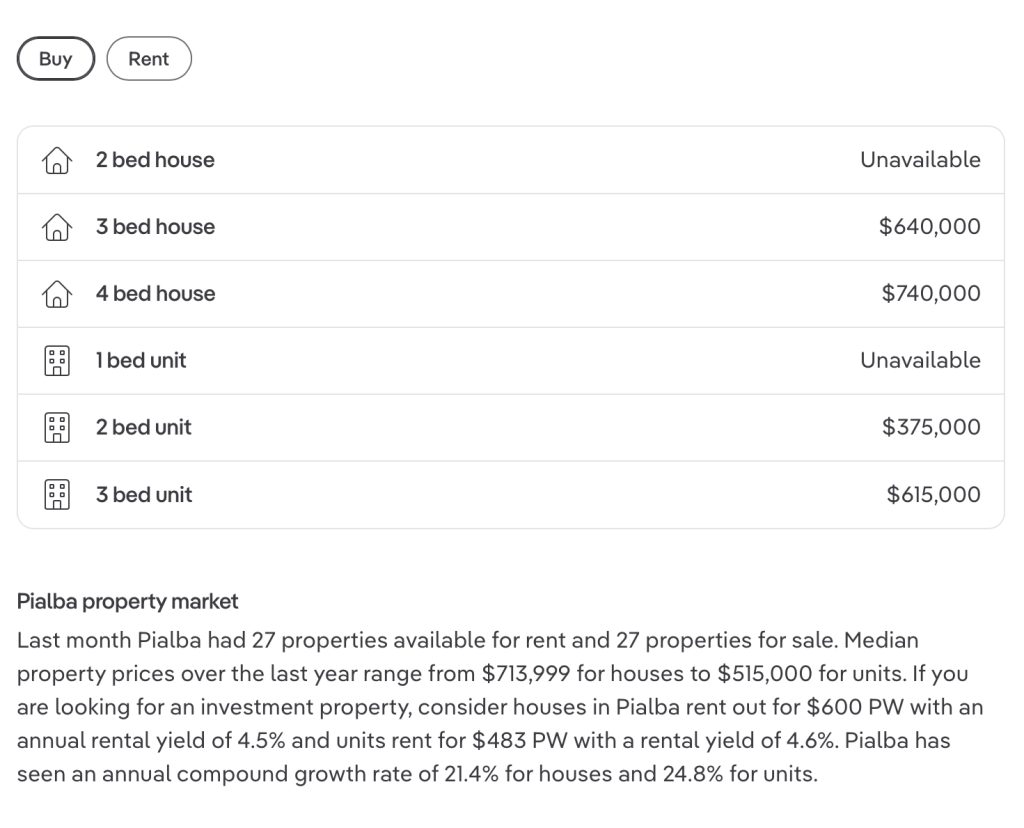The height and width of the screenshot is (828, 1024).
Task: Select the 3 bed house row label
Action: click(x=155, y=227)
